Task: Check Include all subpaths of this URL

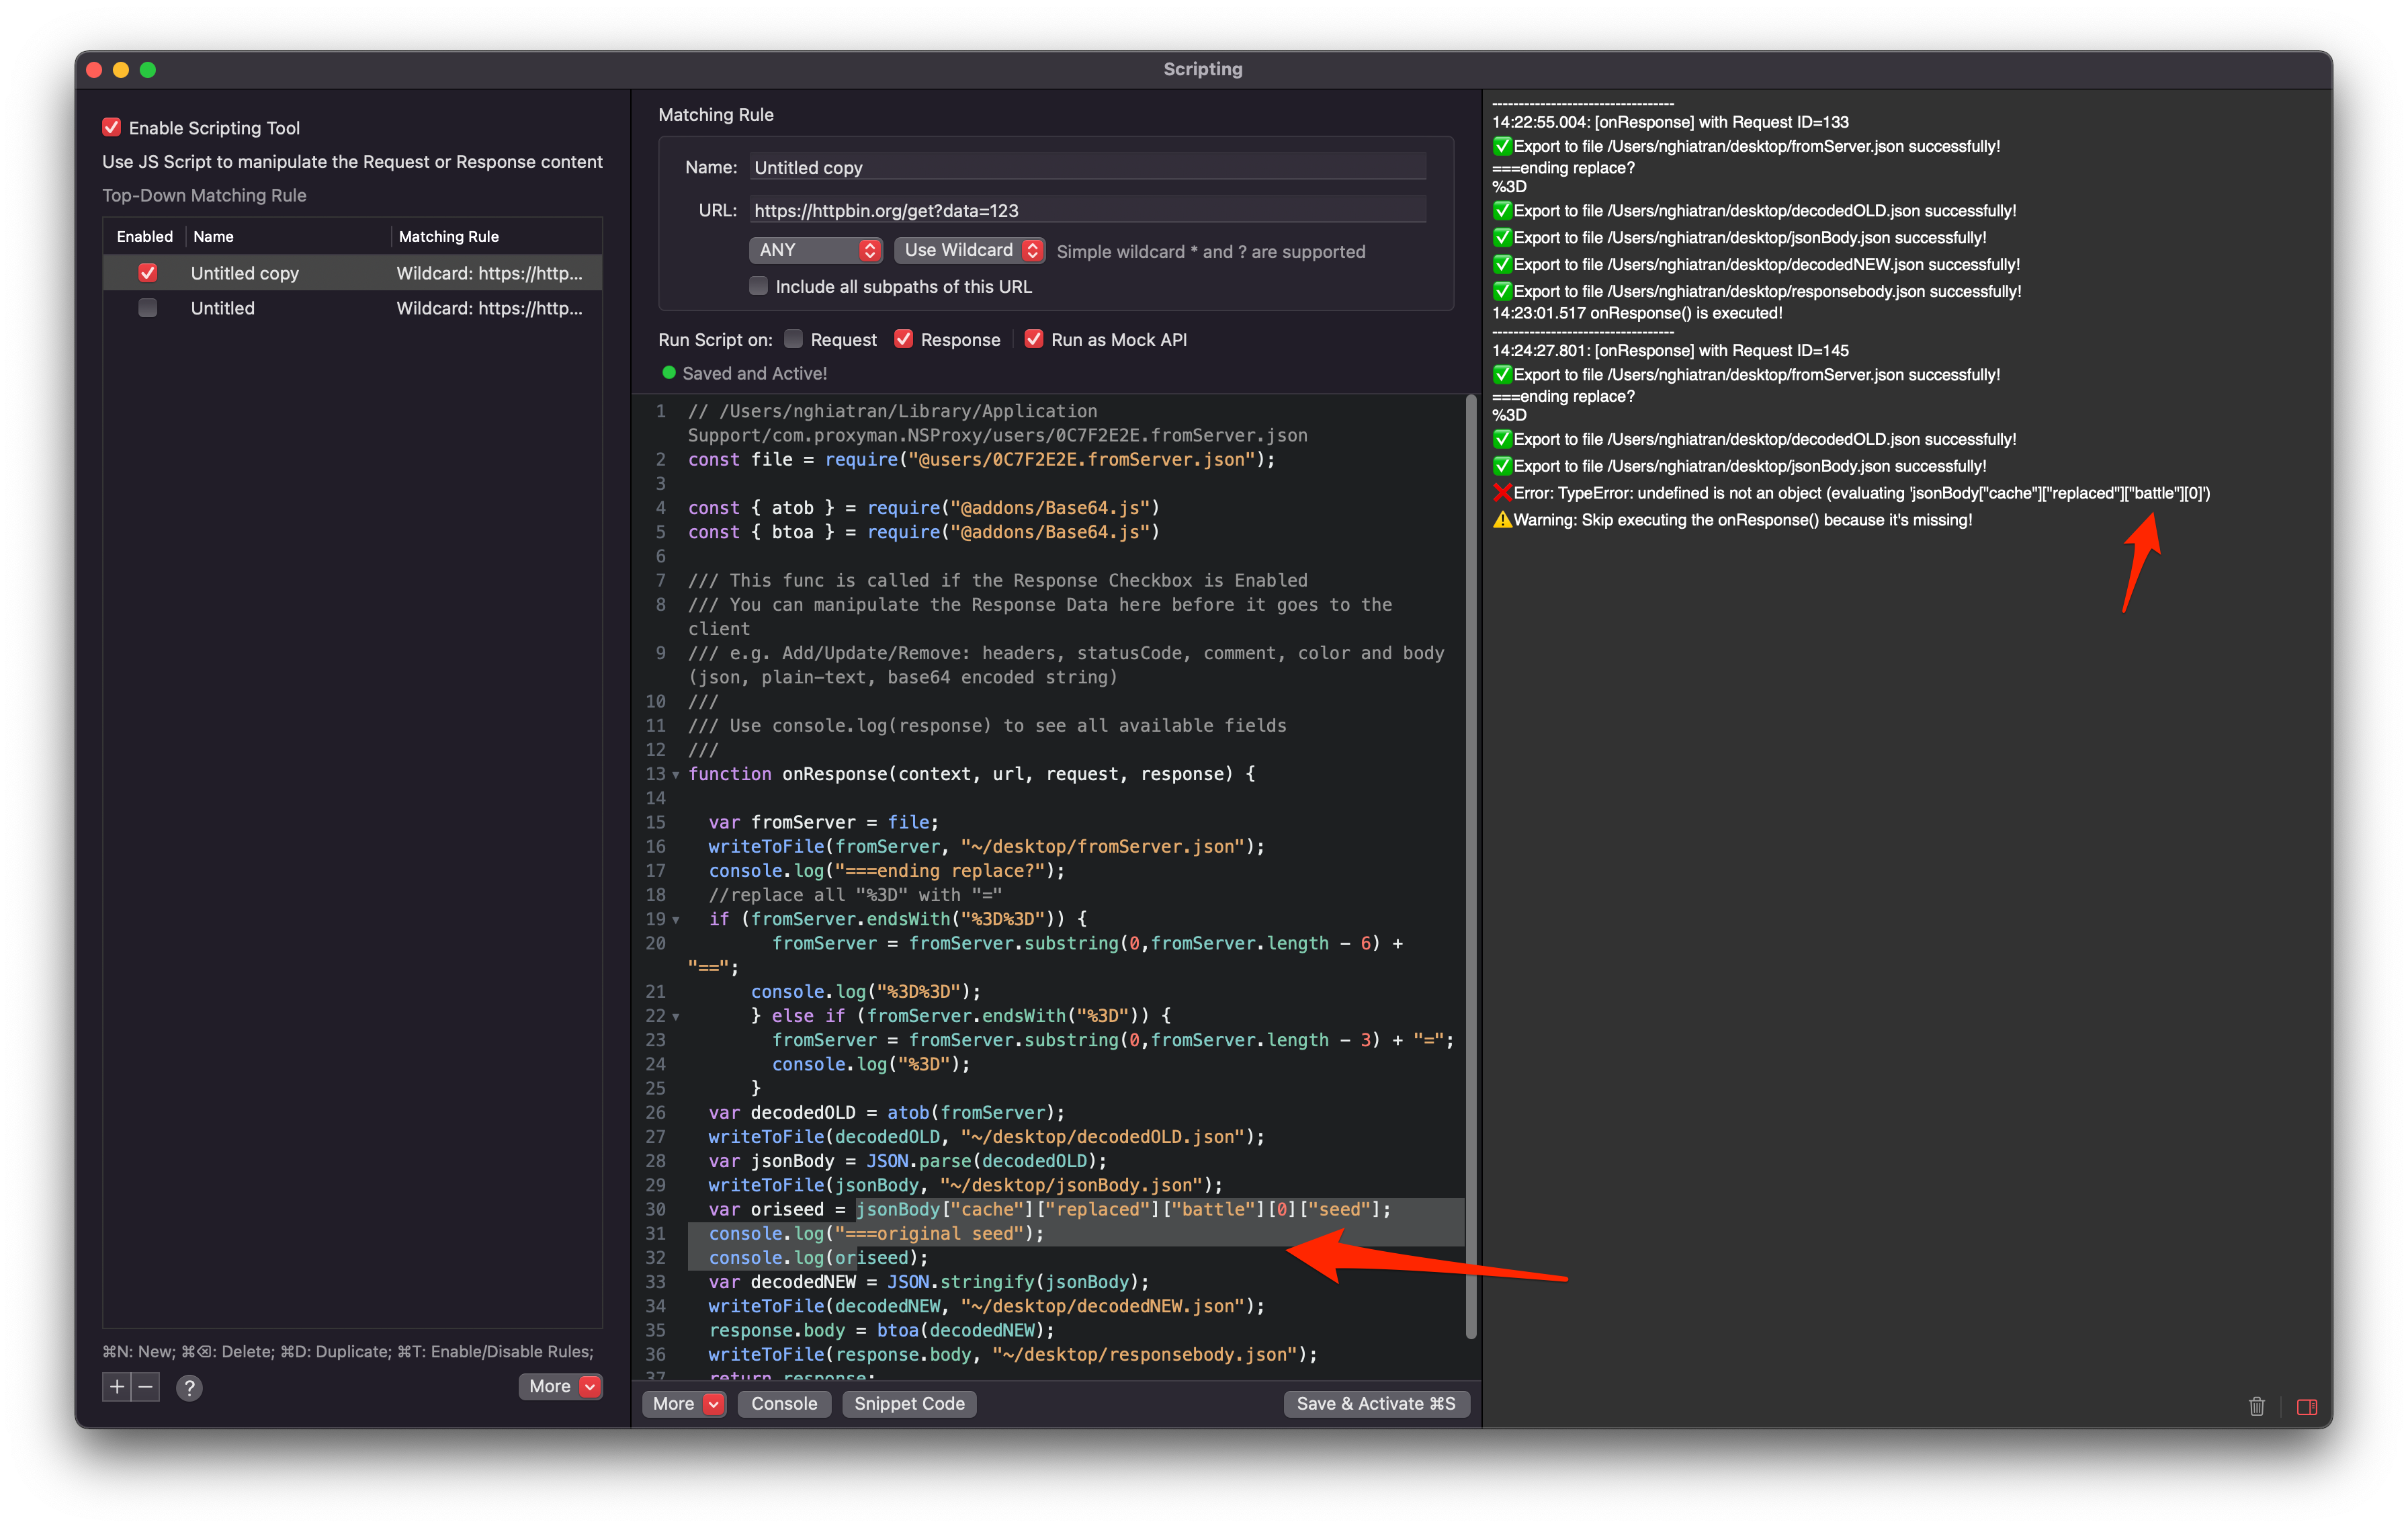Action: pyautogui.click(x=759, y=286)
